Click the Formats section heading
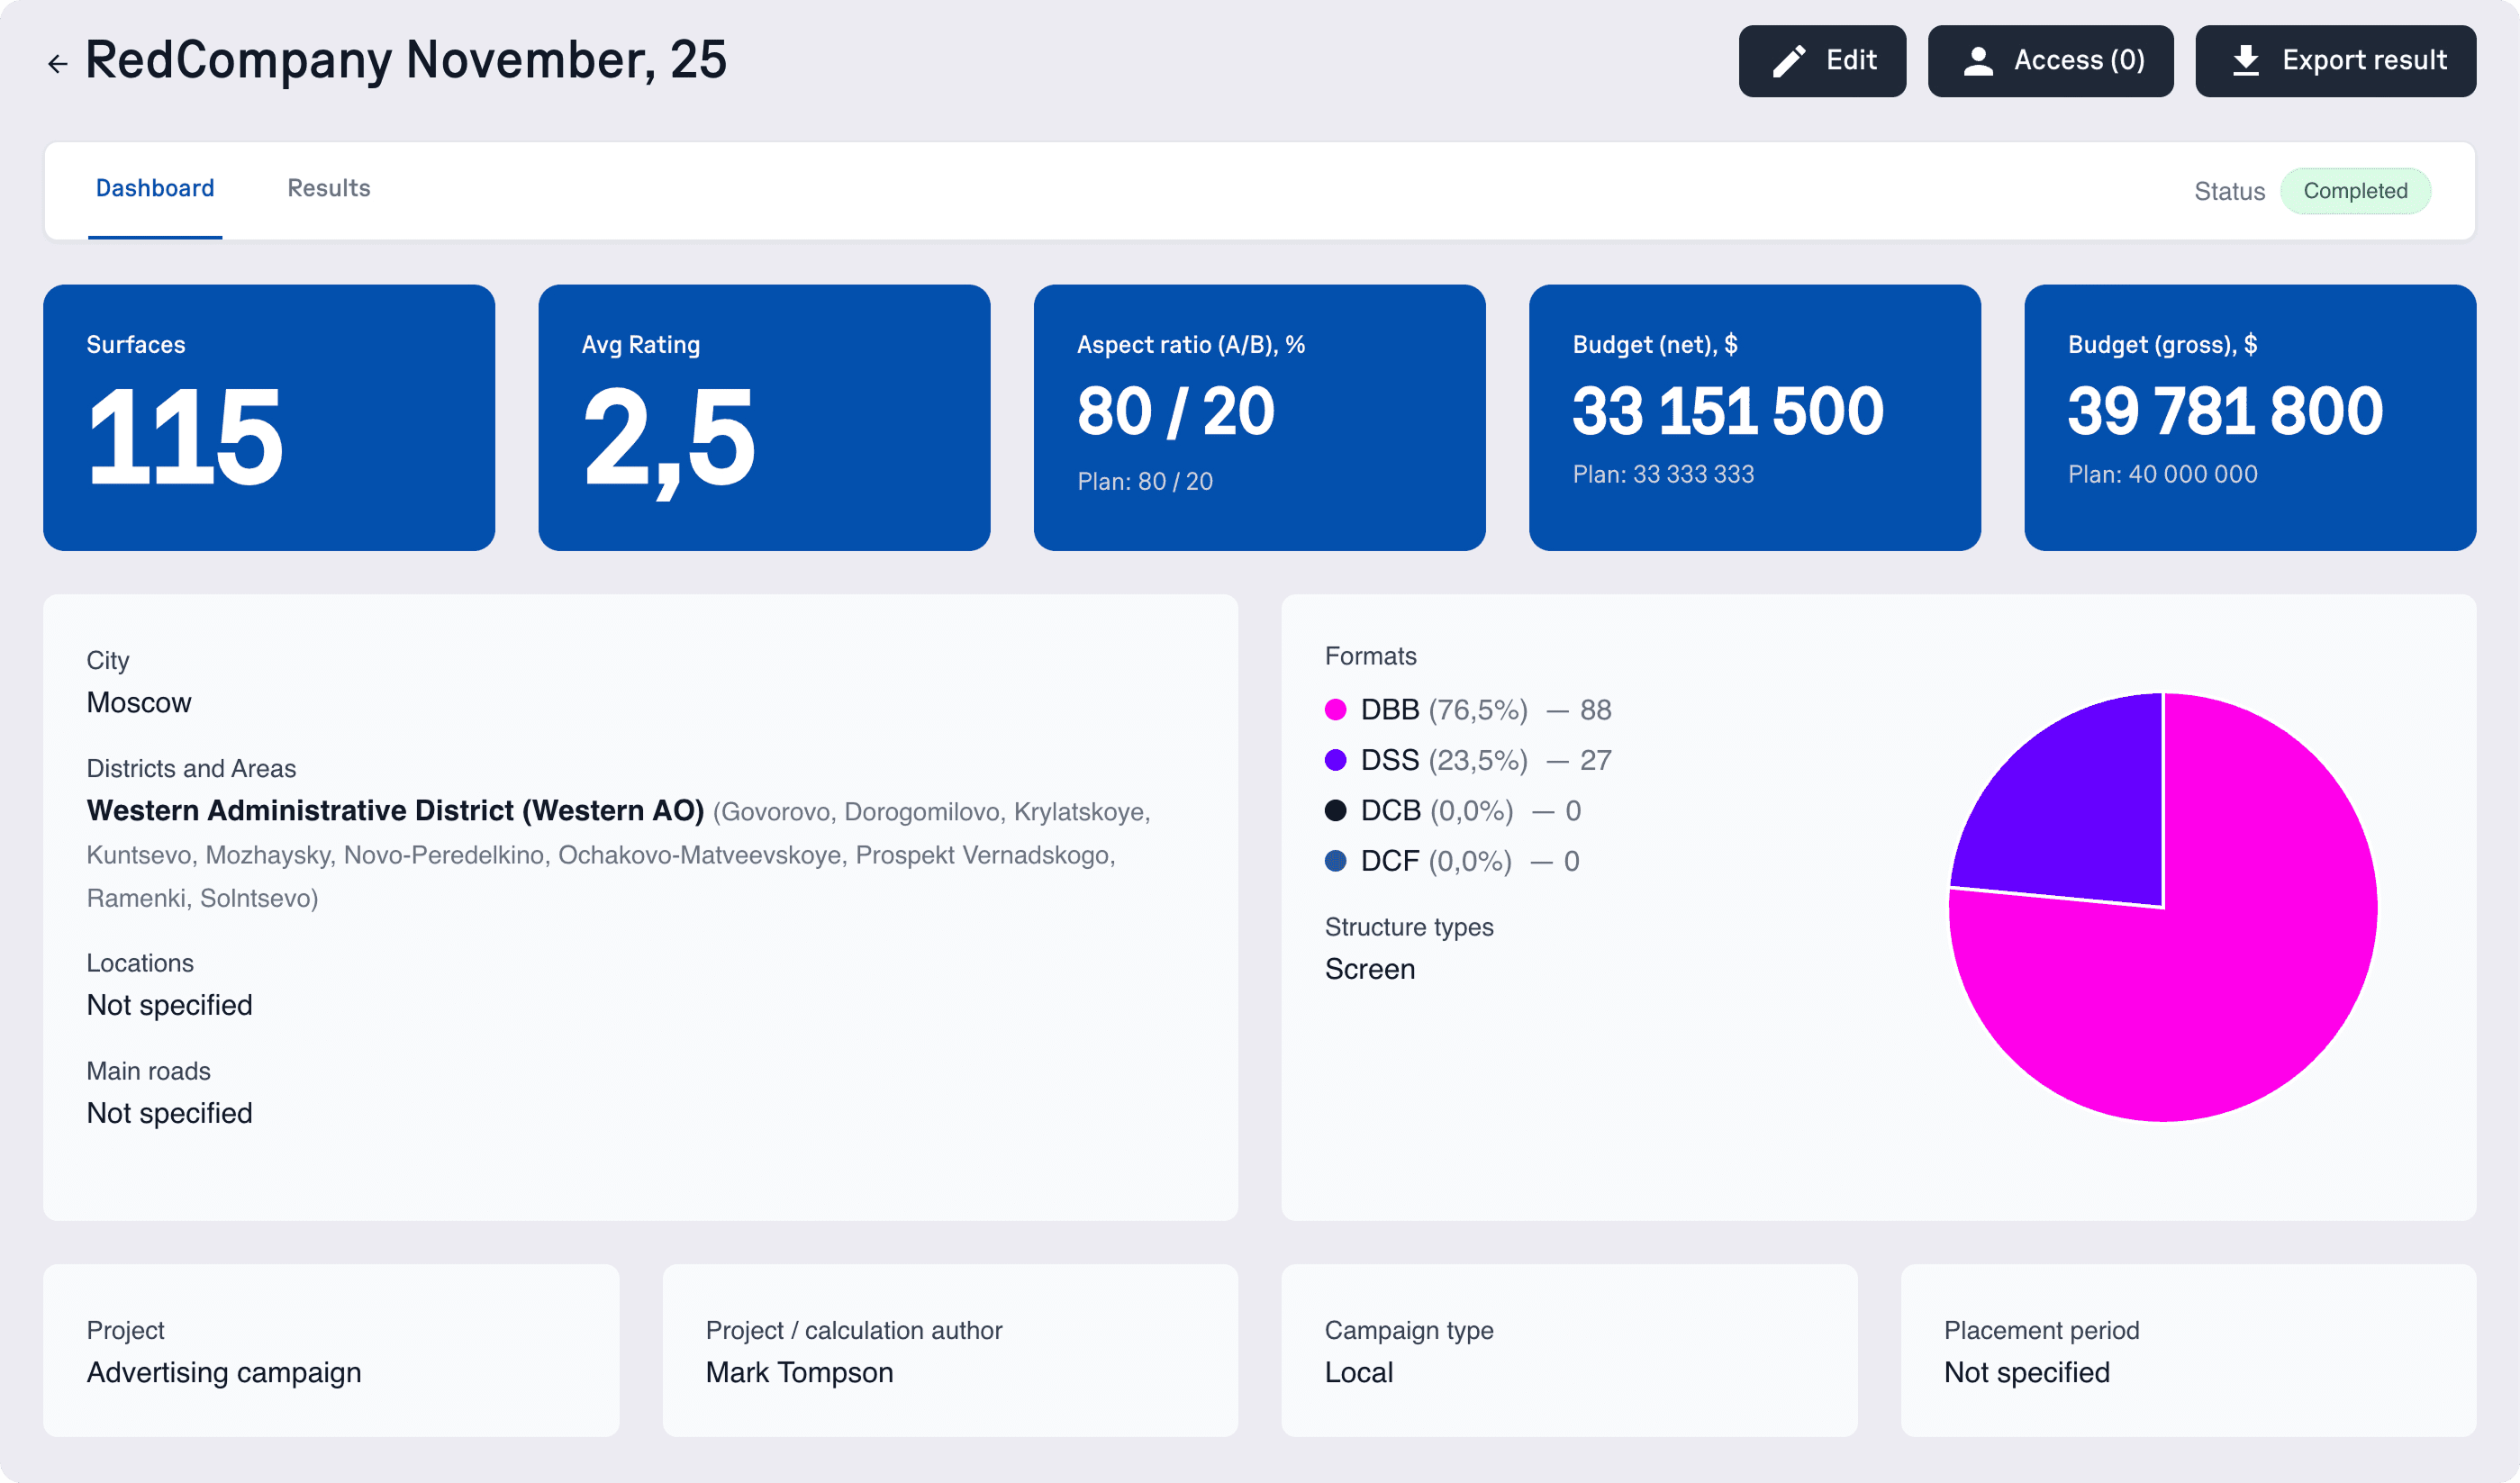2520x1483 pixels. [x=1370, y=656]
